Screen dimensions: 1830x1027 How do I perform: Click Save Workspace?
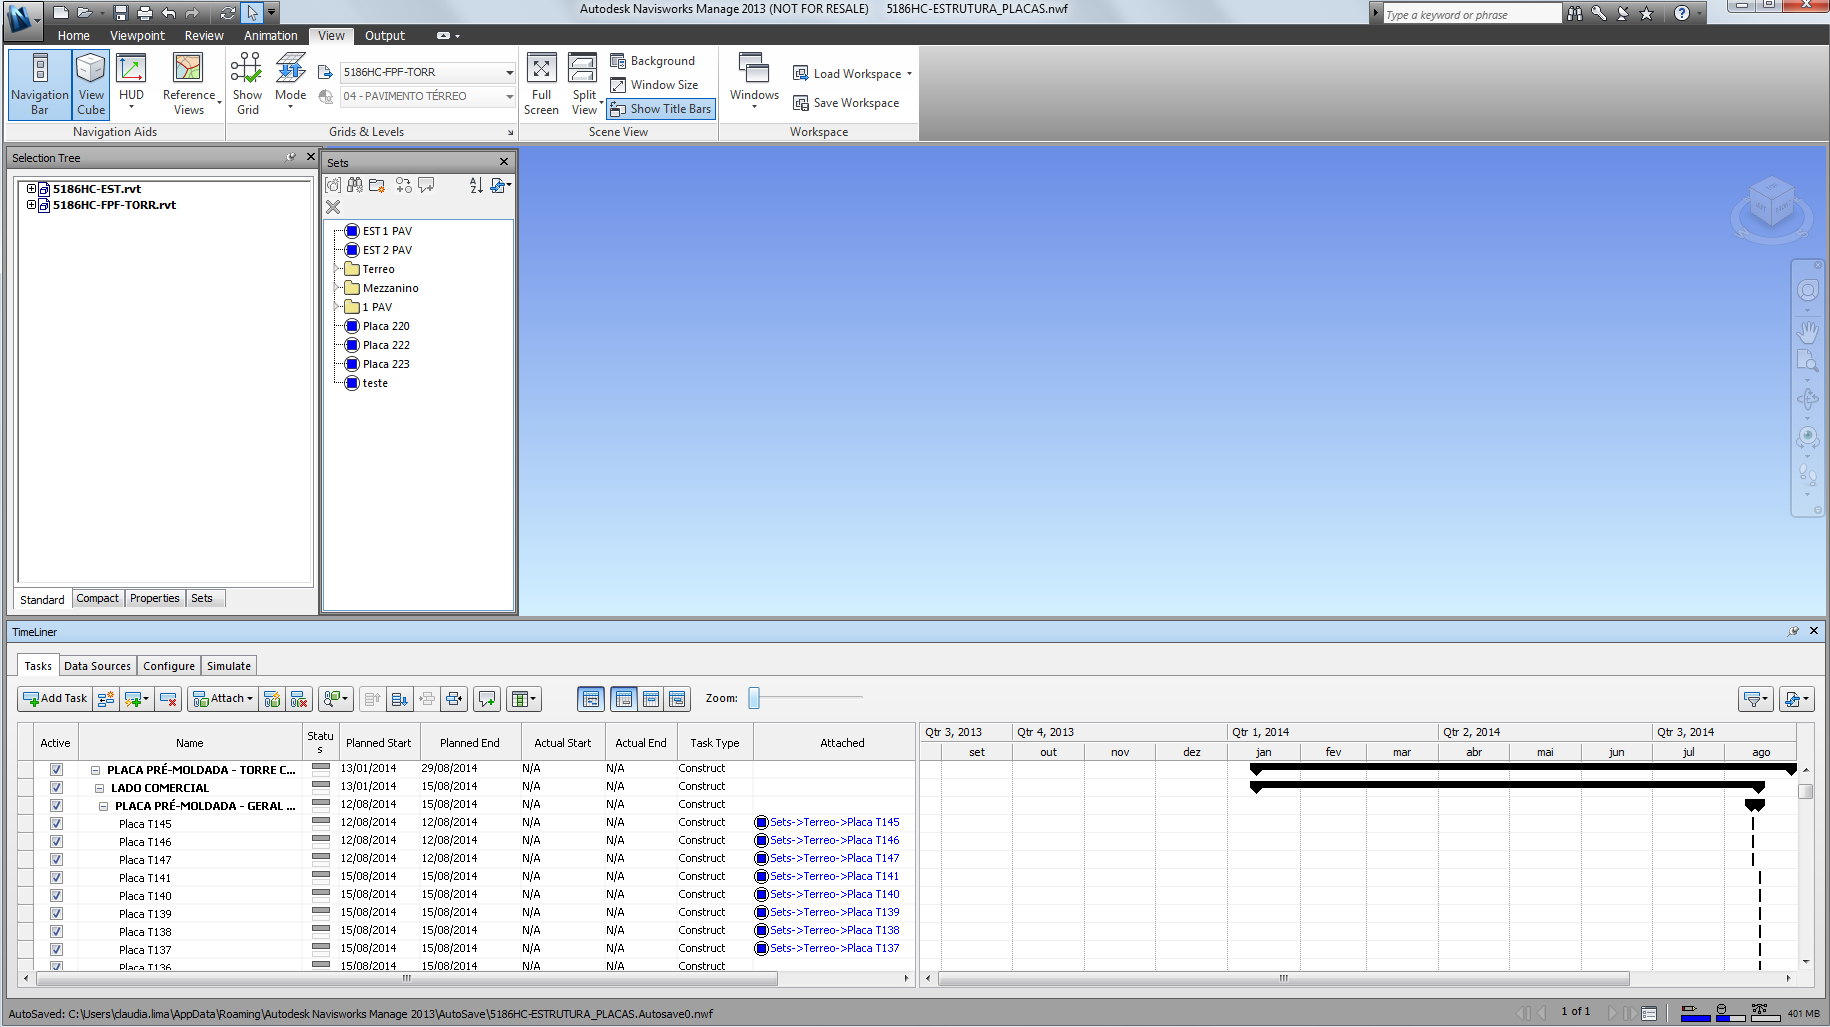pyautogui.click(x=846, y=103)
